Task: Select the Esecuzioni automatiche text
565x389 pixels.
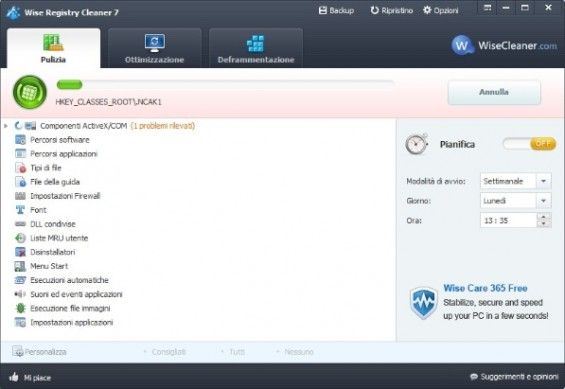Action: [x=70, y=280]
